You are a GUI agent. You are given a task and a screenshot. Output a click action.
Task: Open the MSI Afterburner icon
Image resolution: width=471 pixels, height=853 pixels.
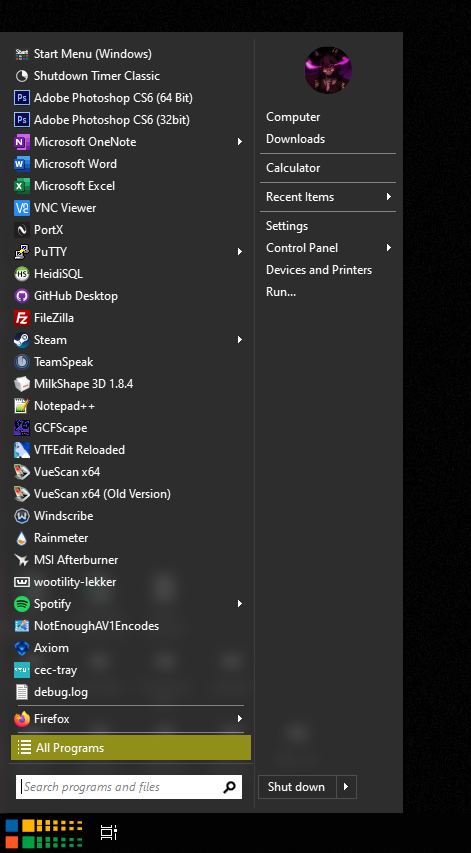22,560
